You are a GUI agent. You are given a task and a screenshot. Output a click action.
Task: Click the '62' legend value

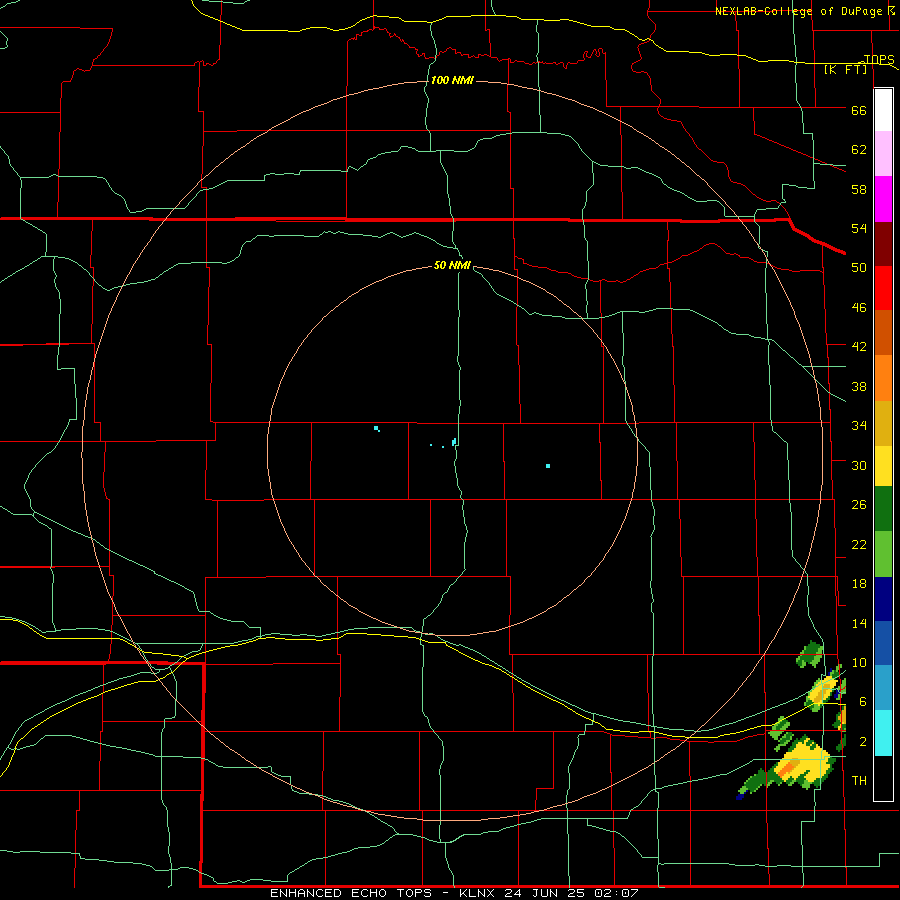coord(859,150)
